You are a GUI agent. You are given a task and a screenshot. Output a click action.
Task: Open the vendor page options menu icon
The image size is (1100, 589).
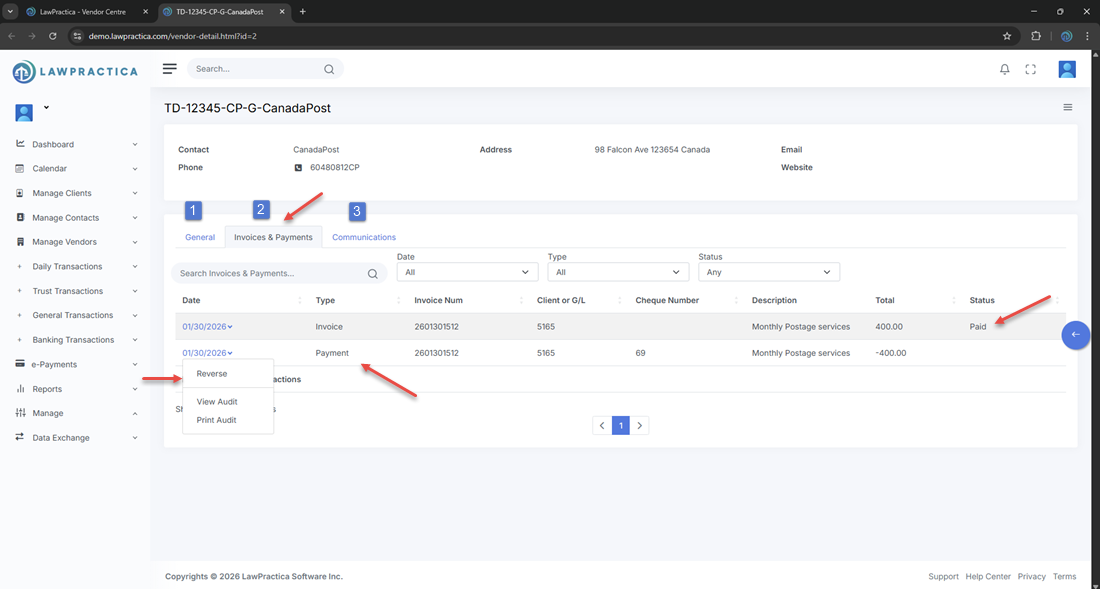coord(1067,107)
